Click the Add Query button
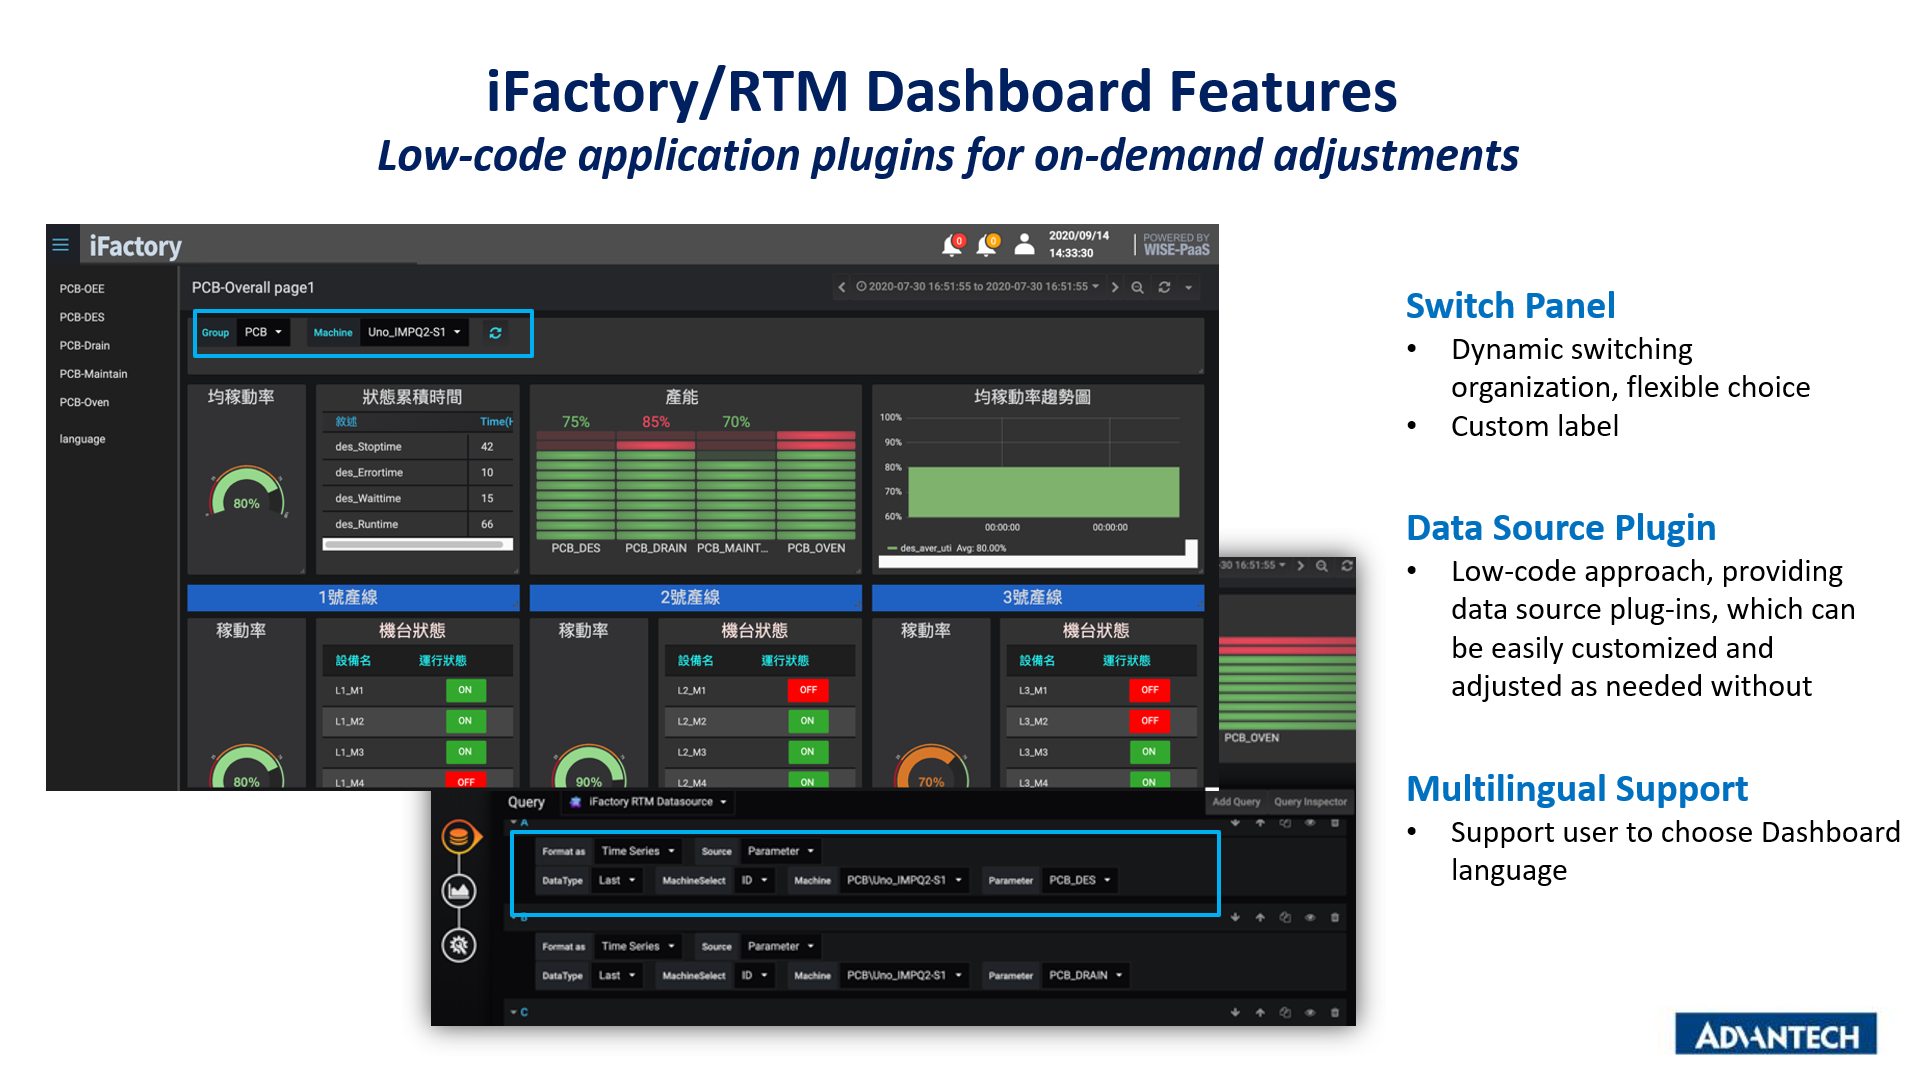Screen dimensions: 1920x1080 [x=1236, y=802]
